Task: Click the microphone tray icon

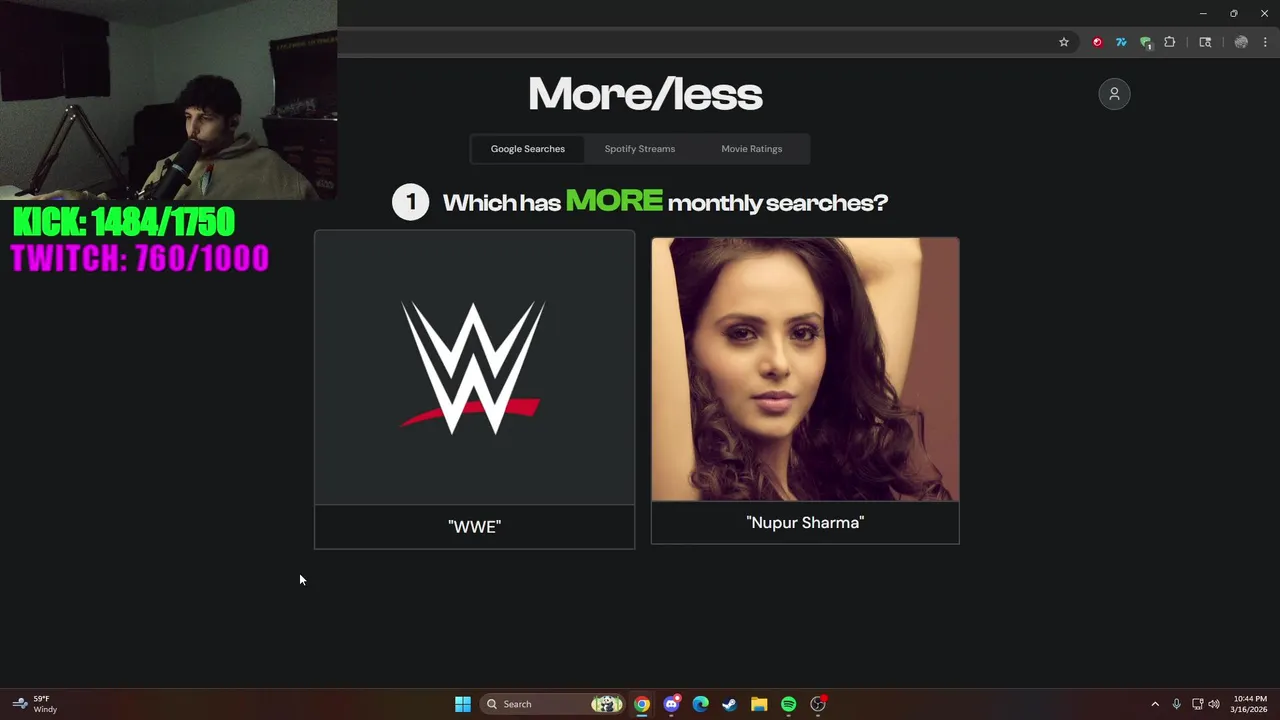Action: click(1177, 704)
